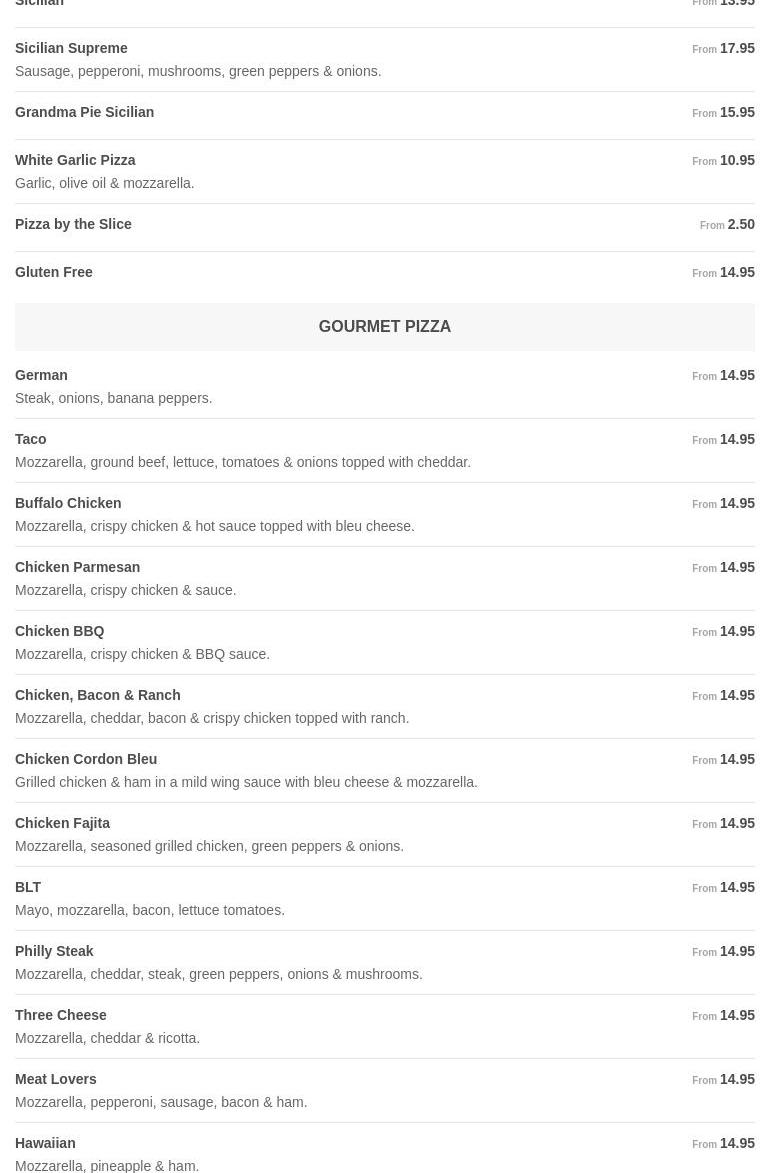Screen dimensions: 770x1173
Task: Choose the Meat Lovers pizza
Action: click(56, 1079)
